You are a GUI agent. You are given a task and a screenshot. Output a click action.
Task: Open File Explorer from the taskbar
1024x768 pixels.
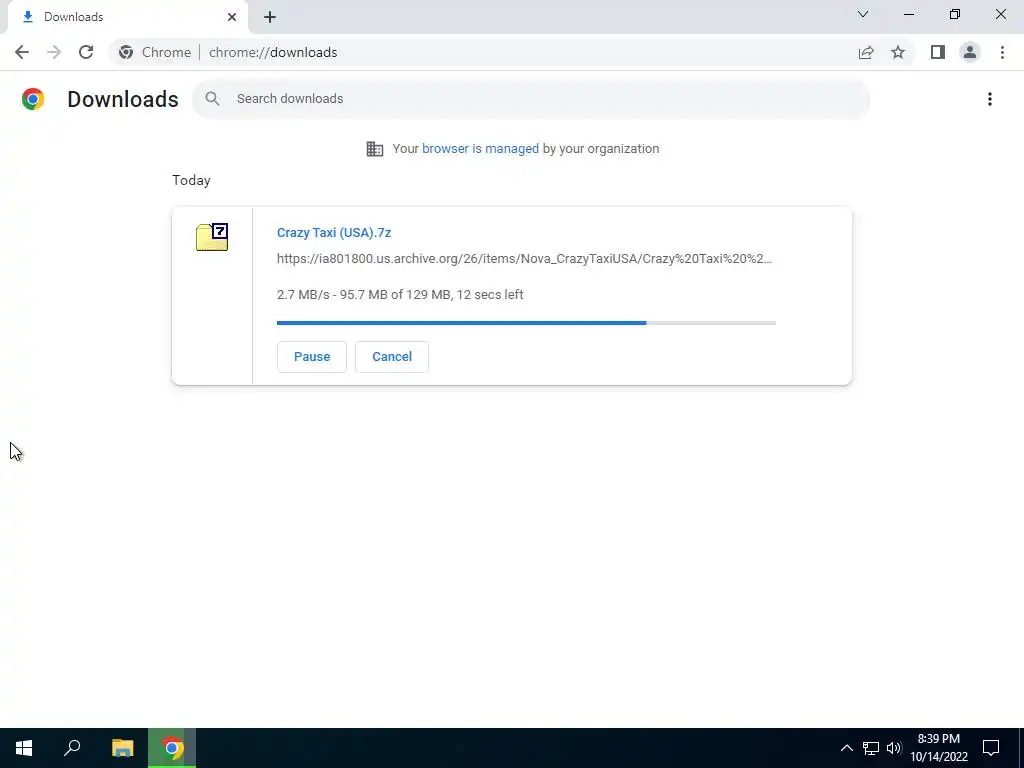(x=122, y=748)
